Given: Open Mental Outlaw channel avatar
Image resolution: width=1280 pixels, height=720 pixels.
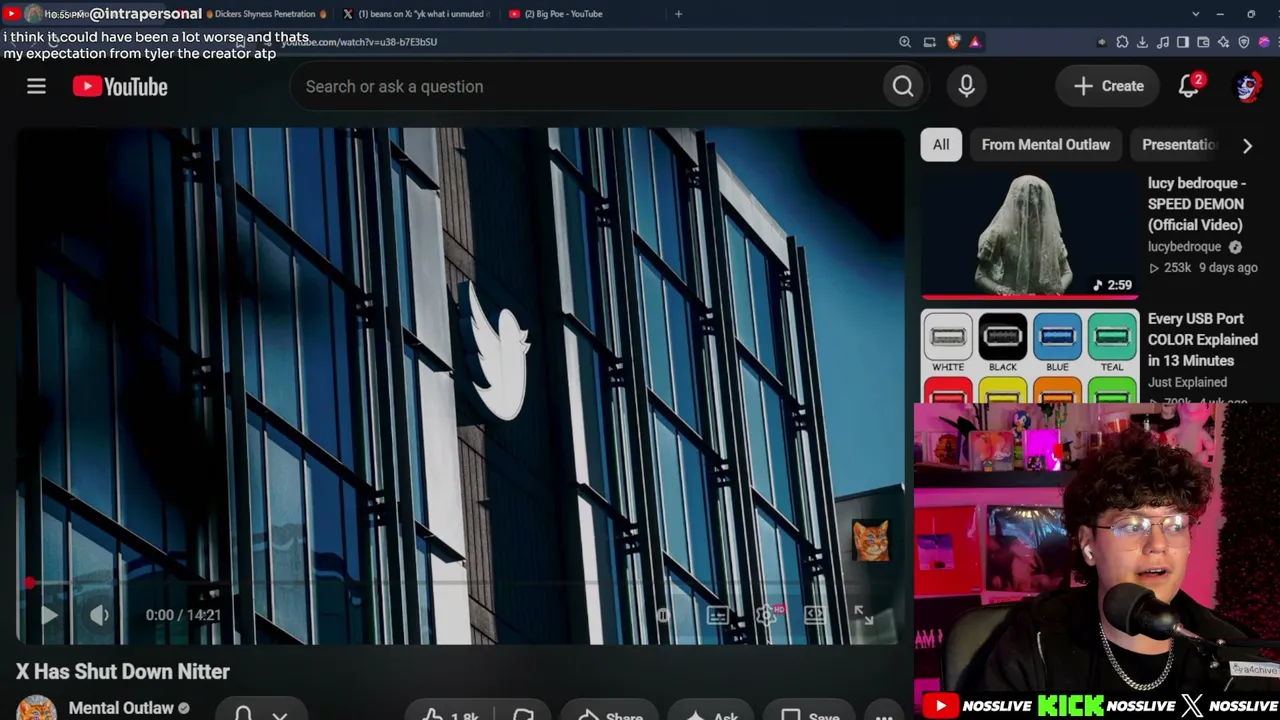Looking at the screenshot, I should click(x=36, y=707).
